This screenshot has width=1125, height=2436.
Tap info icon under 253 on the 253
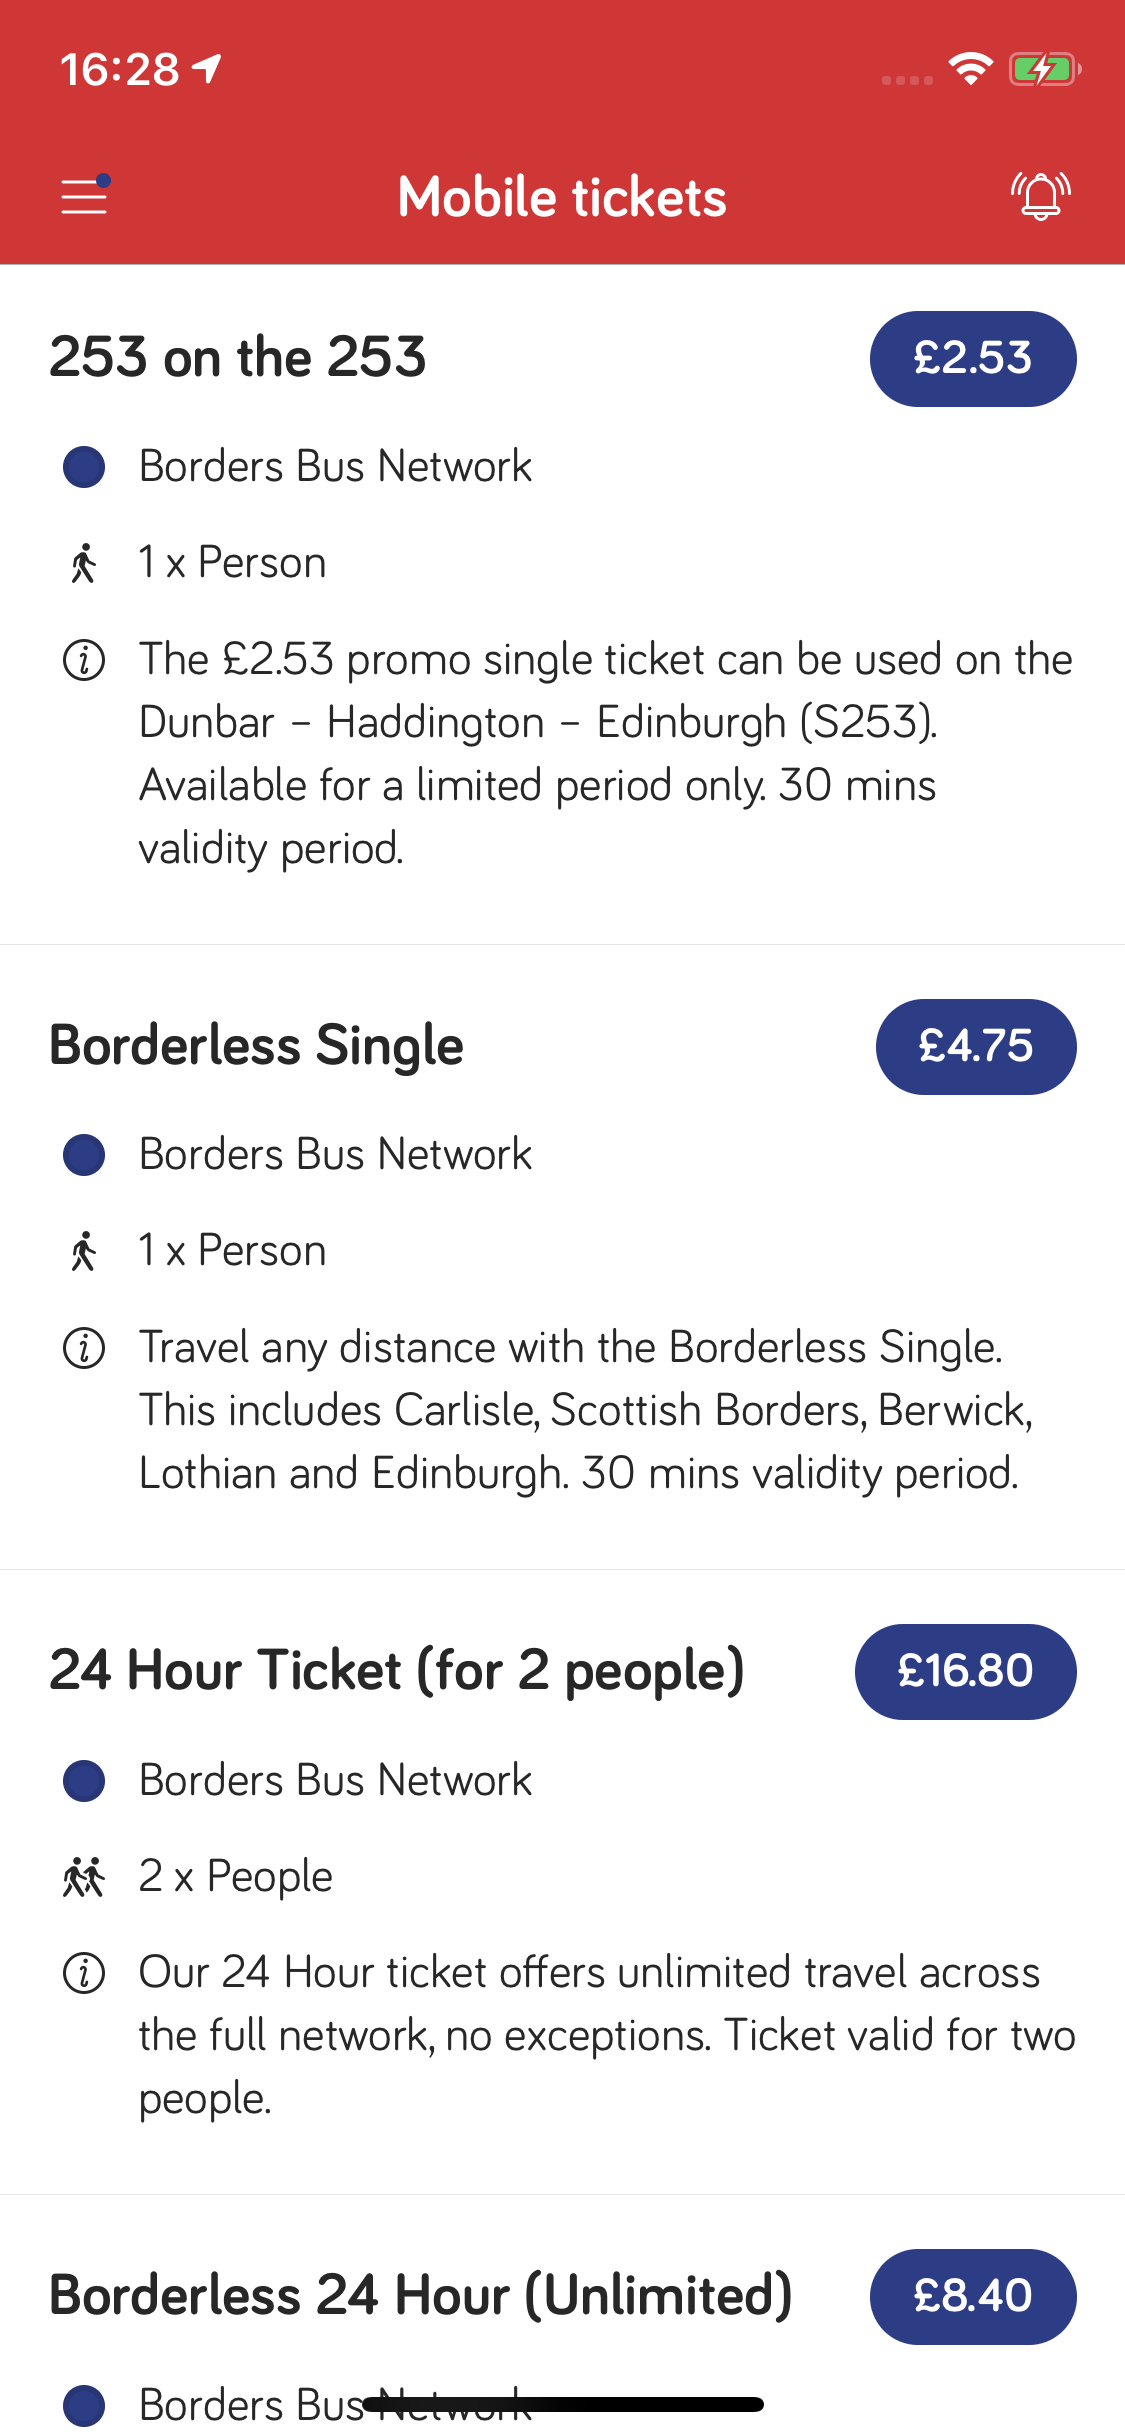tap(84, 660)
